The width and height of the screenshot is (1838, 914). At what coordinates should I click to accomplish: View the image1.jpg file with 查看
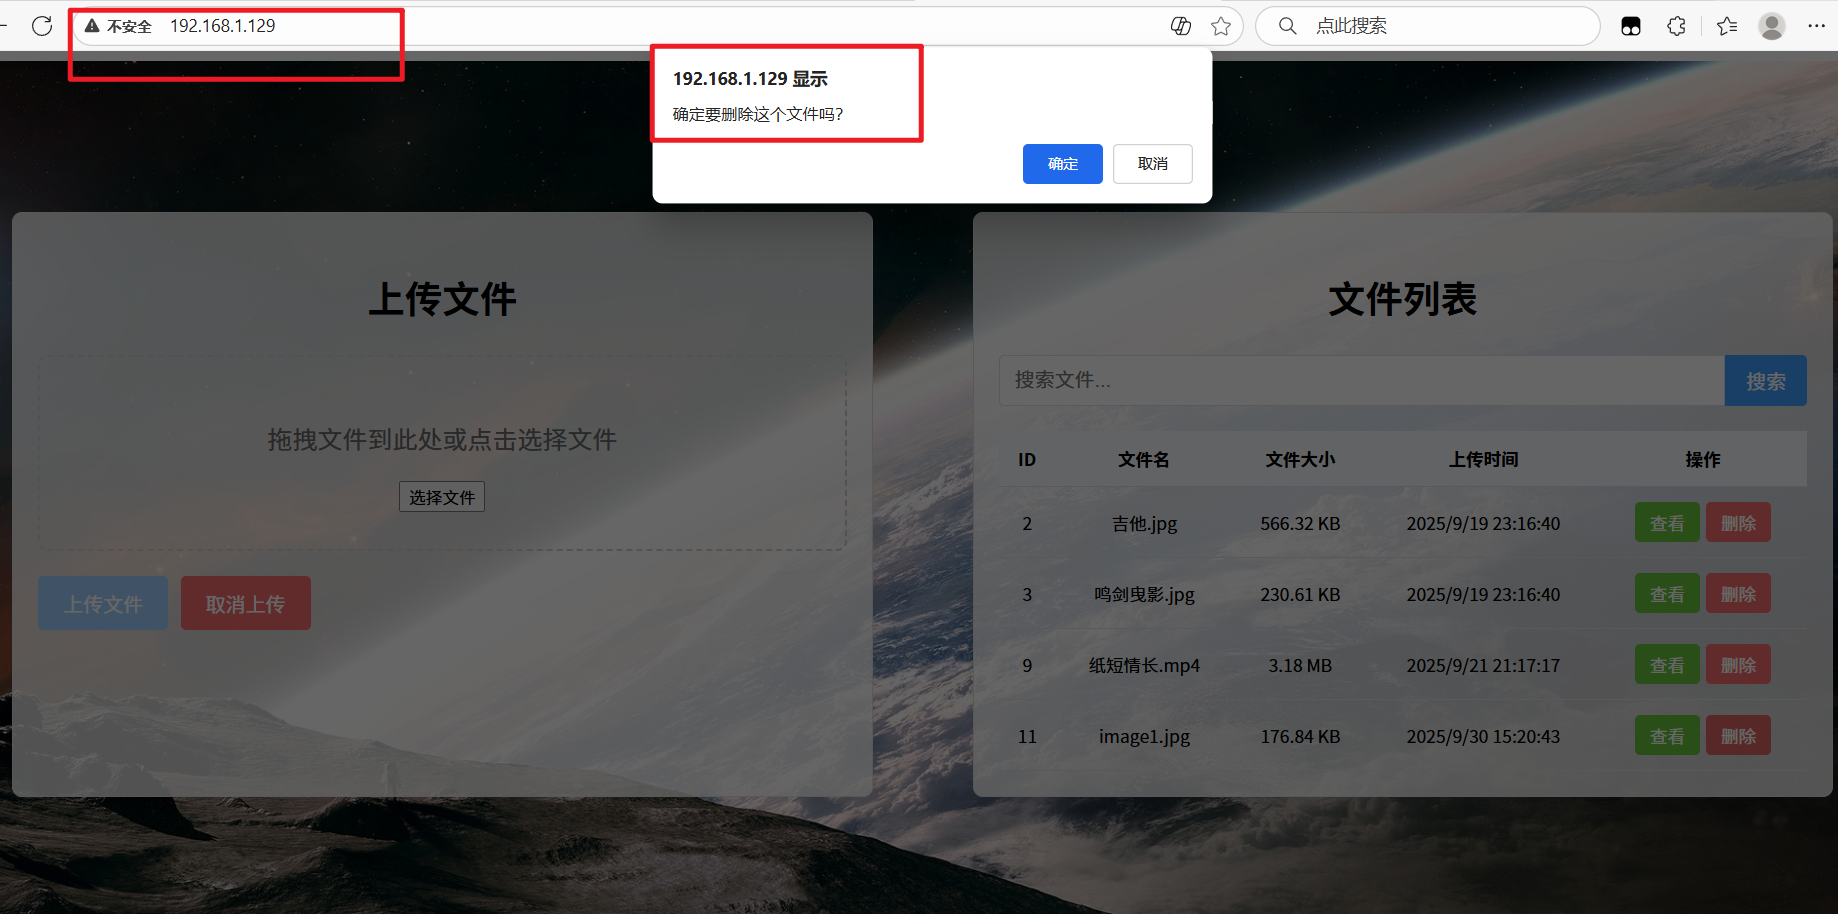[x=1667, y=736]
